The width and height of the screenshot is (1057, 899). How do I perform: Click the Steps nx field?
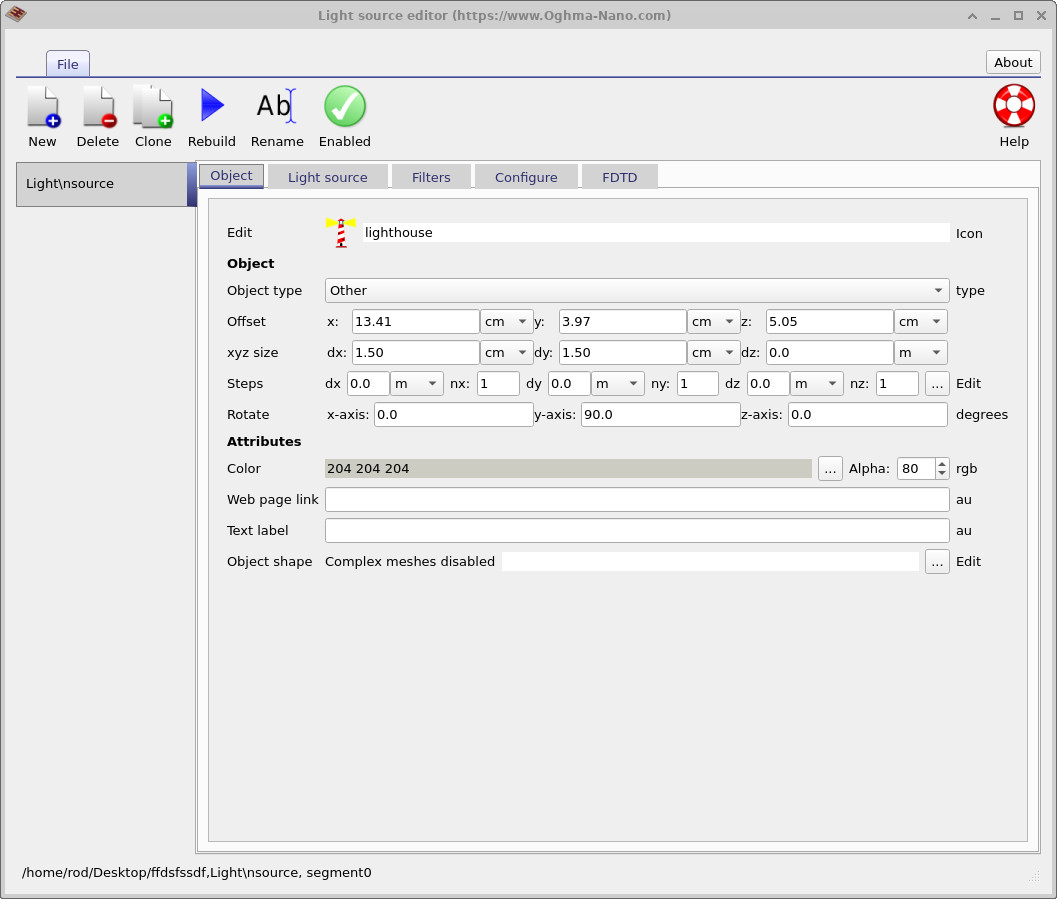tap(498, 383)
